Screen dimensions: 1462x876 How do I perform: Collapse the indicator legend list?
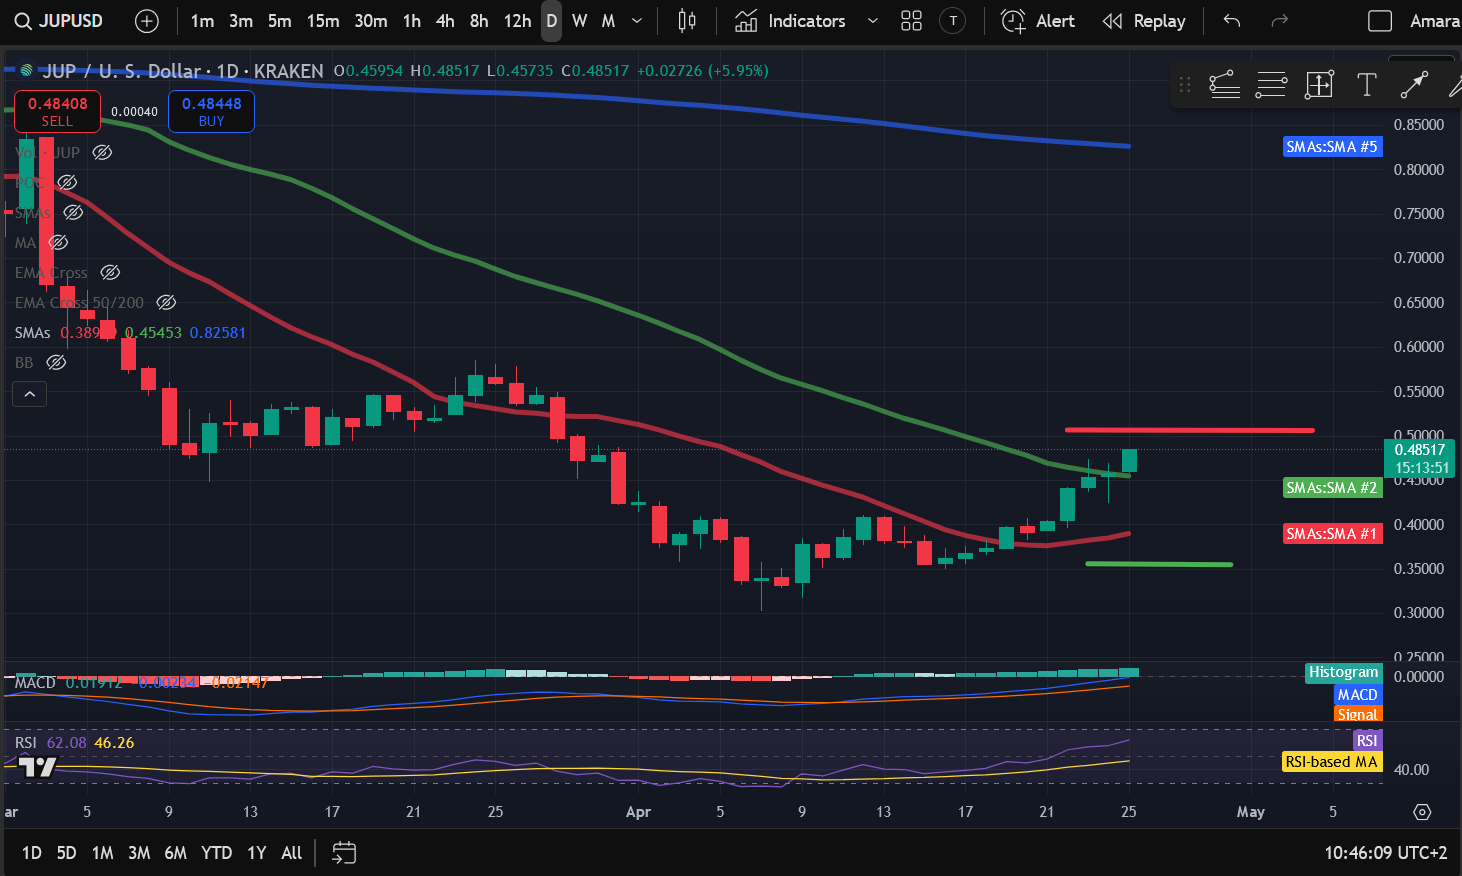tap(30, 394)
